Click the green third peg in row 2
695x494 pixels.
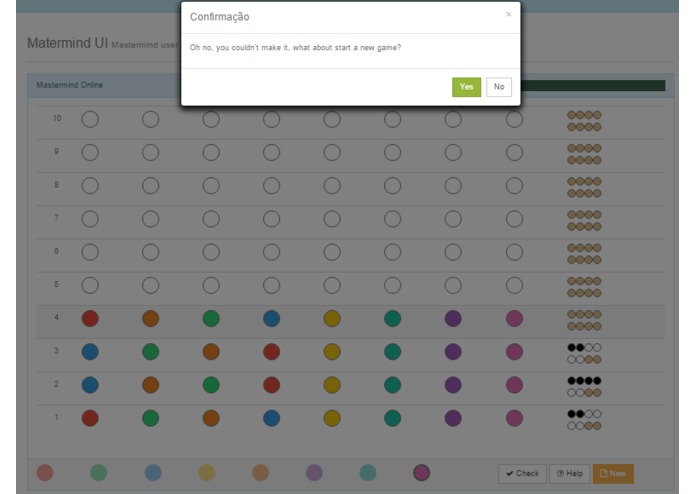click(211, 385)
